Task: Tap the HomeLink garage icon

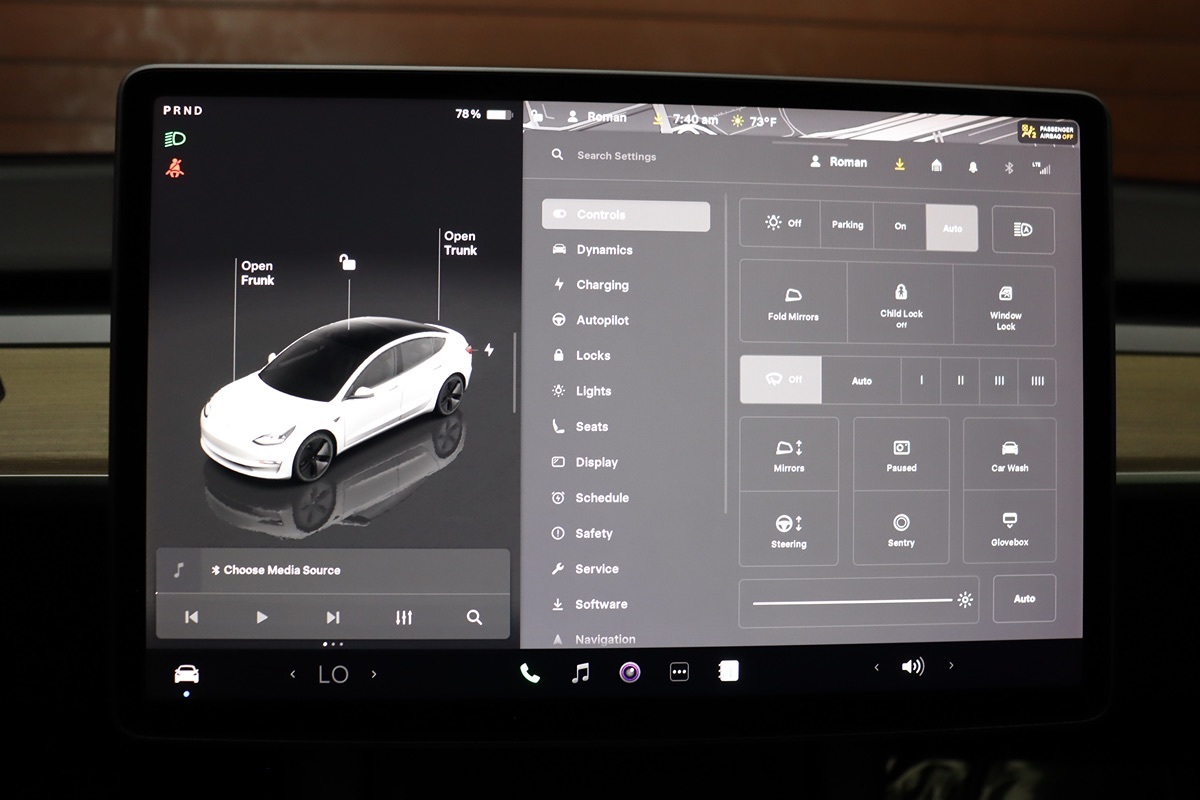Action: click(936, 166)
